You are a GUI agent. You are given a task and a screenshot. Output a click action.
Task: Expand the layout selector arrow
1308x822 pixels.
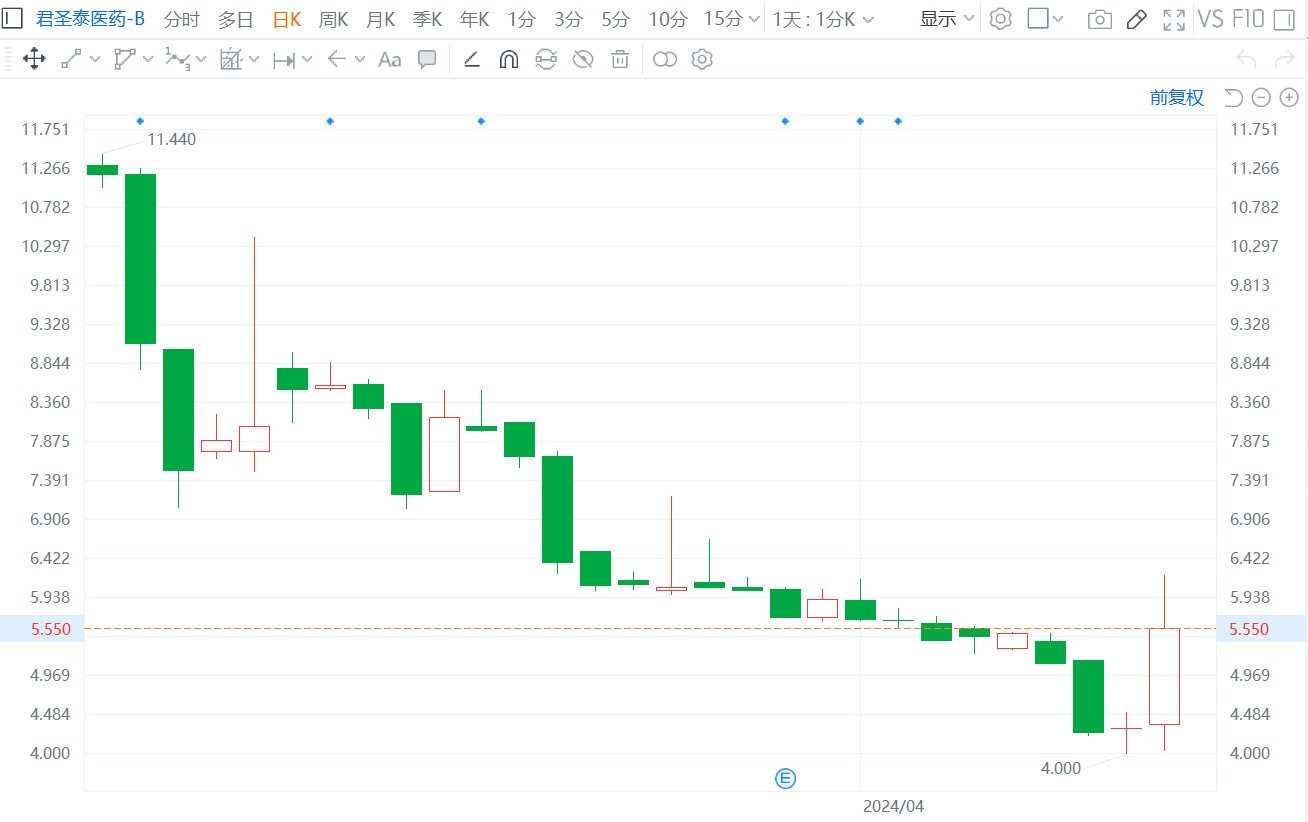(x=1059, y=19)
